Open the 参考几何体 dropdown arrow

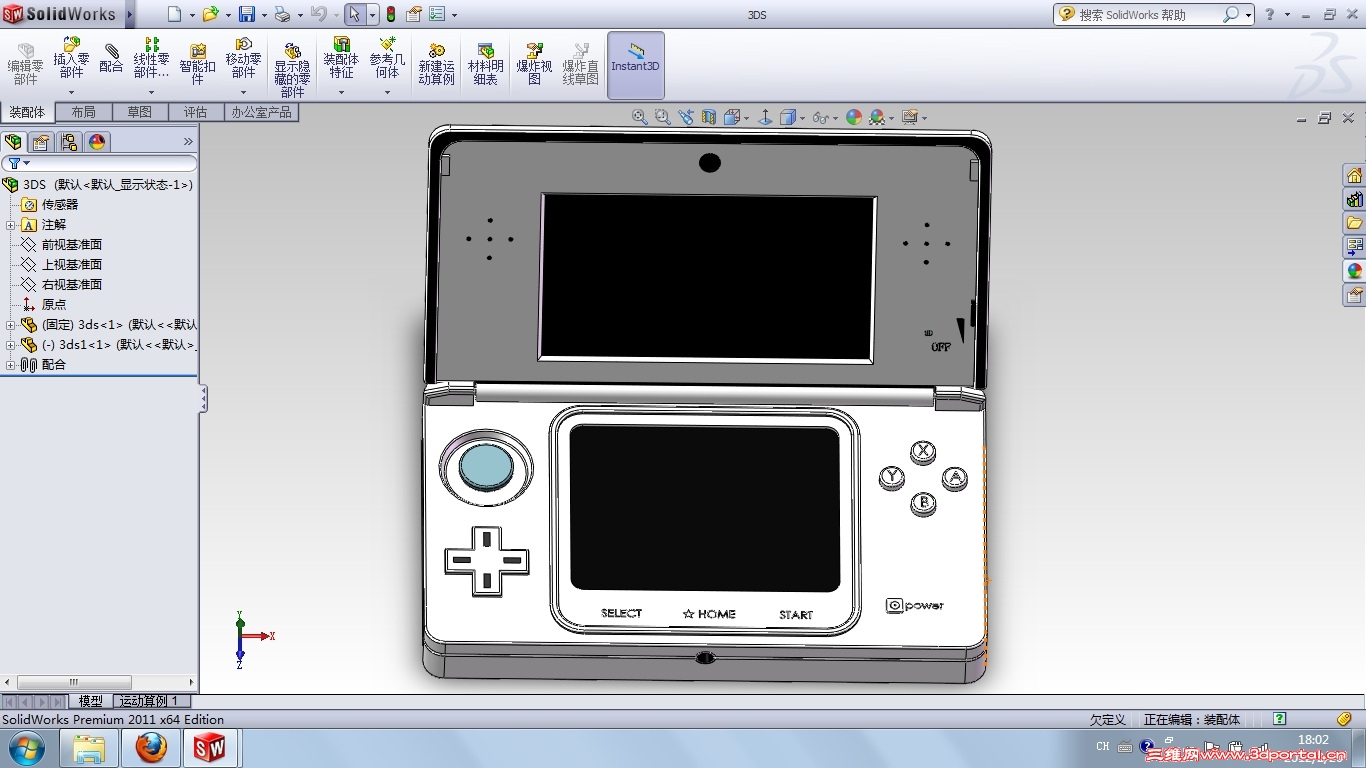tap(387, 92)
